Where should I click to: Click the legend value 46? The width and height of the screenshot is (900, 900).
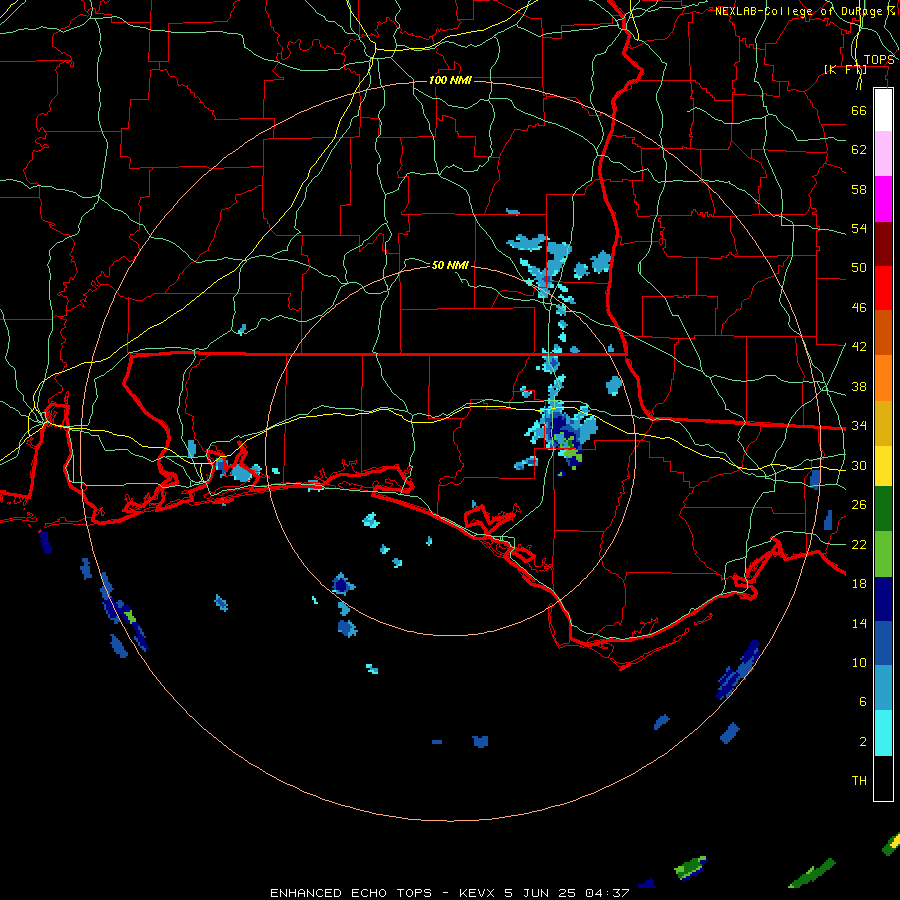859,308
